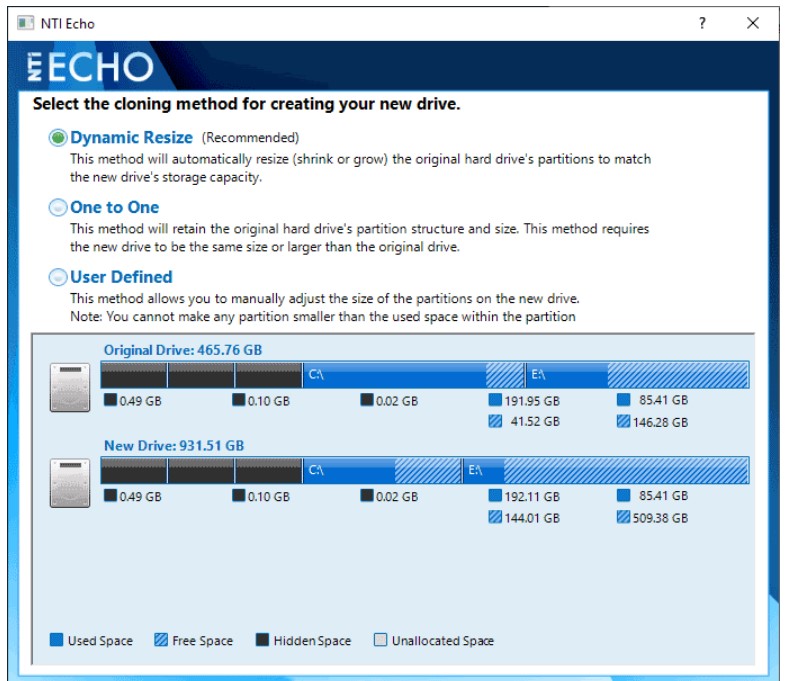
Task: Click the Original Drive disk icon
Action: pos(70,388)
